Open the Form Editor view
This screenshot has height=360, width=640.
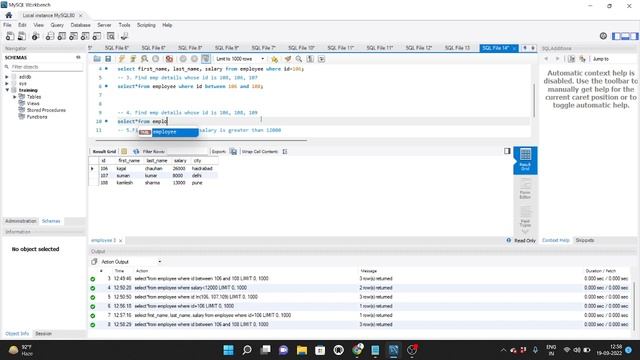pos(525,189)
